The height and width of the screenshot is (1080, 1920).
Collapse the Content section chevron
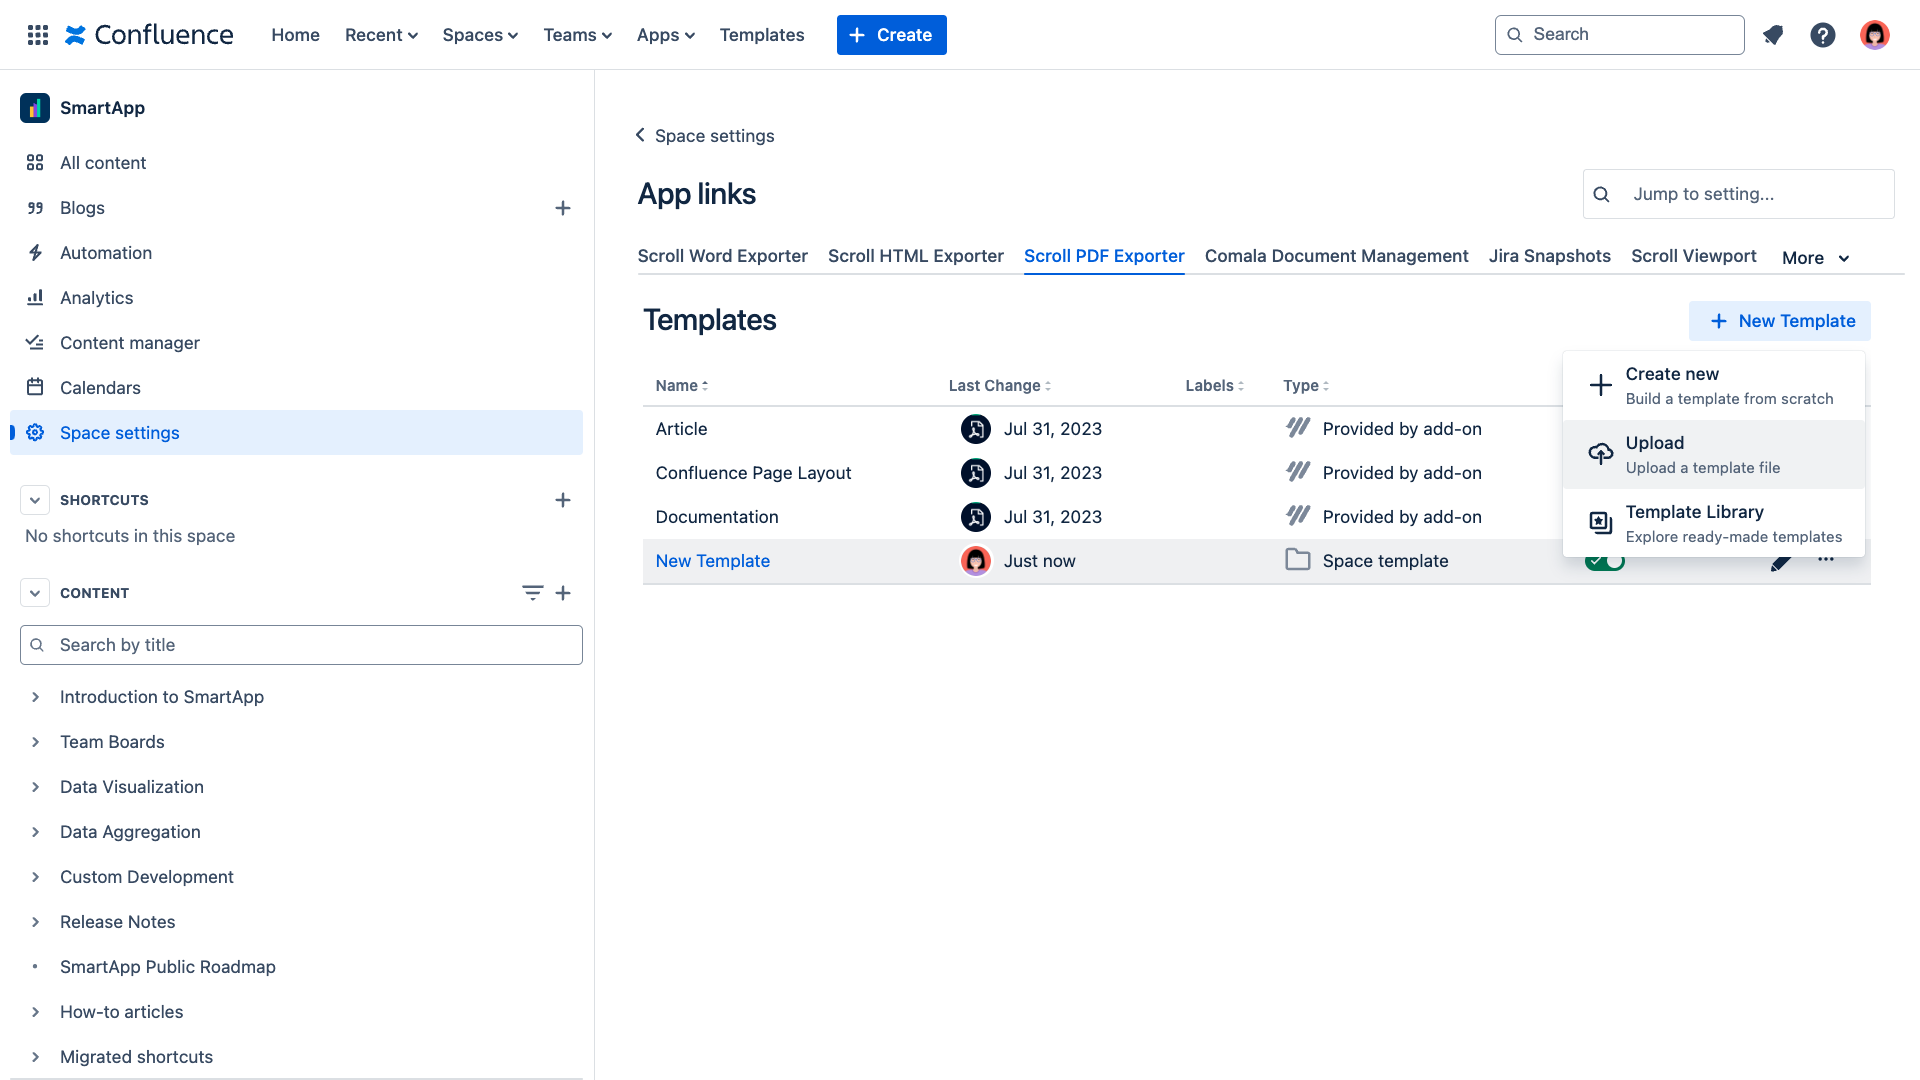click(35, 593)
